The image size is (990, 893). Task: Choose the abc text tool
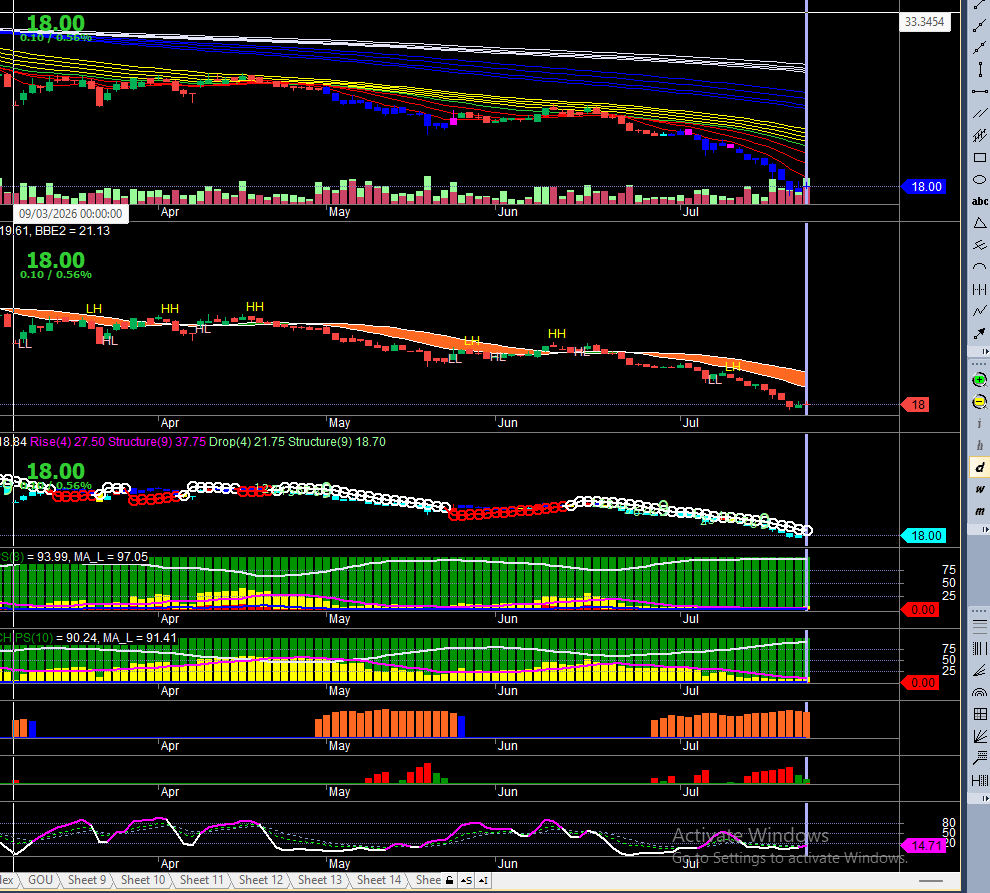(x=980, y=201)
